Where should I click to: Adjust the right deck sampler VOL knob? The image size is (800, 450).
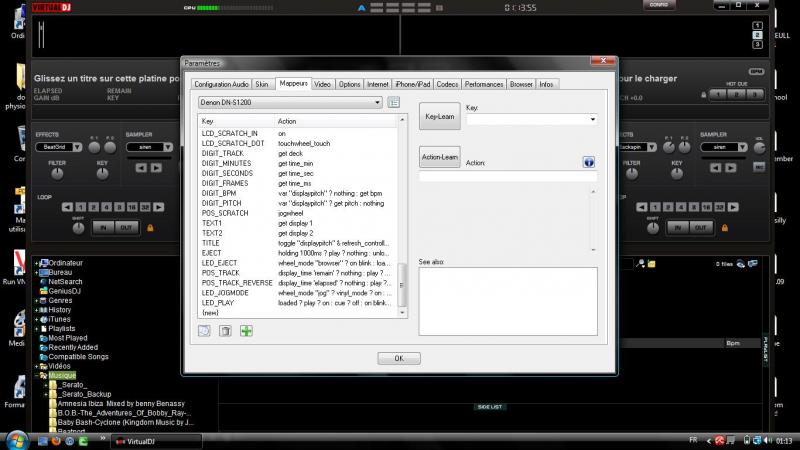pyautogui.click(x=759, y=147)
